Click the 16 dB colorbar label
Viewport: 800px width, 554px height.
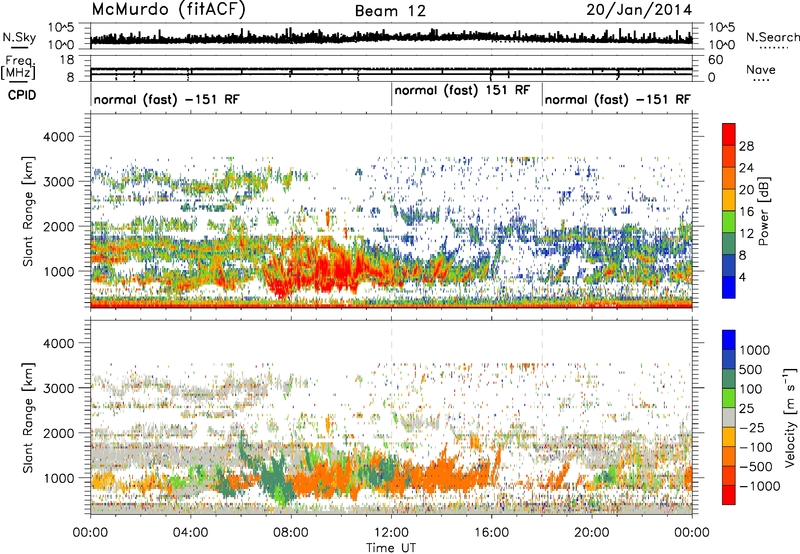click(746, 212)
